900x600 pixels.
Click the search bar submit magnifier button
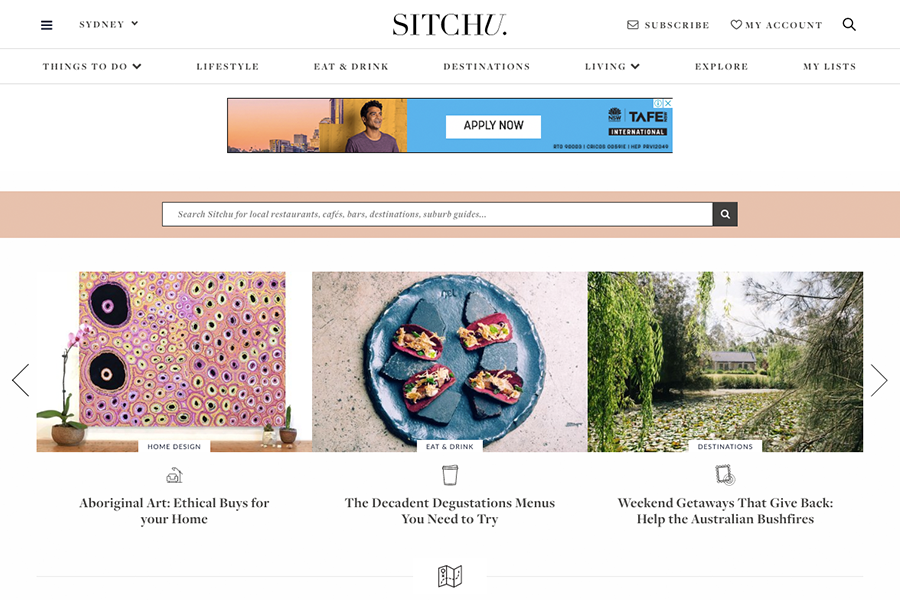[x=725, y=214]
